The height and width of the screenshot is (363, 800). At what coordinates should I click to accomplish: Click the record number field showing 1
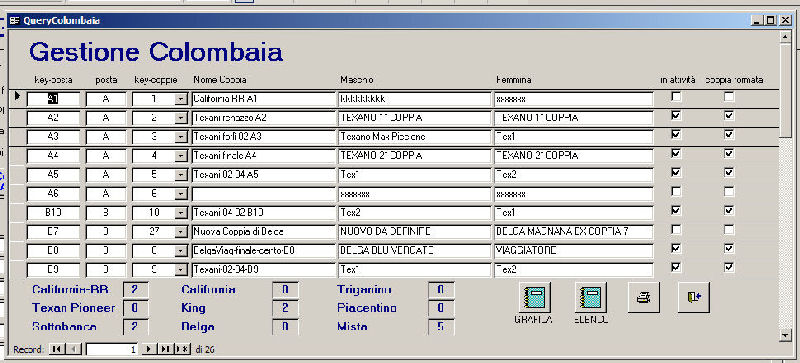click(112, 349)
